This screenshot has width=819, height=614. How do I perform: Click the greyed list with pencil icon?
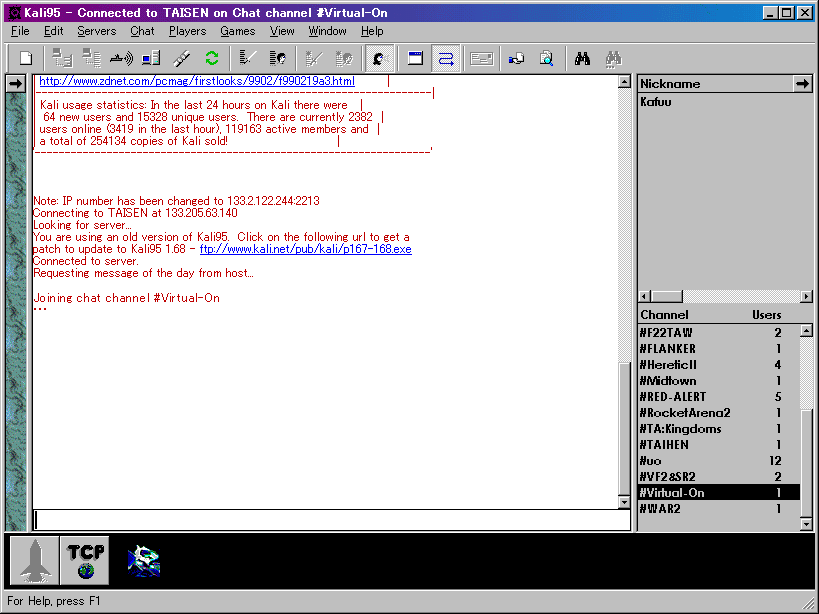point(313,58)
